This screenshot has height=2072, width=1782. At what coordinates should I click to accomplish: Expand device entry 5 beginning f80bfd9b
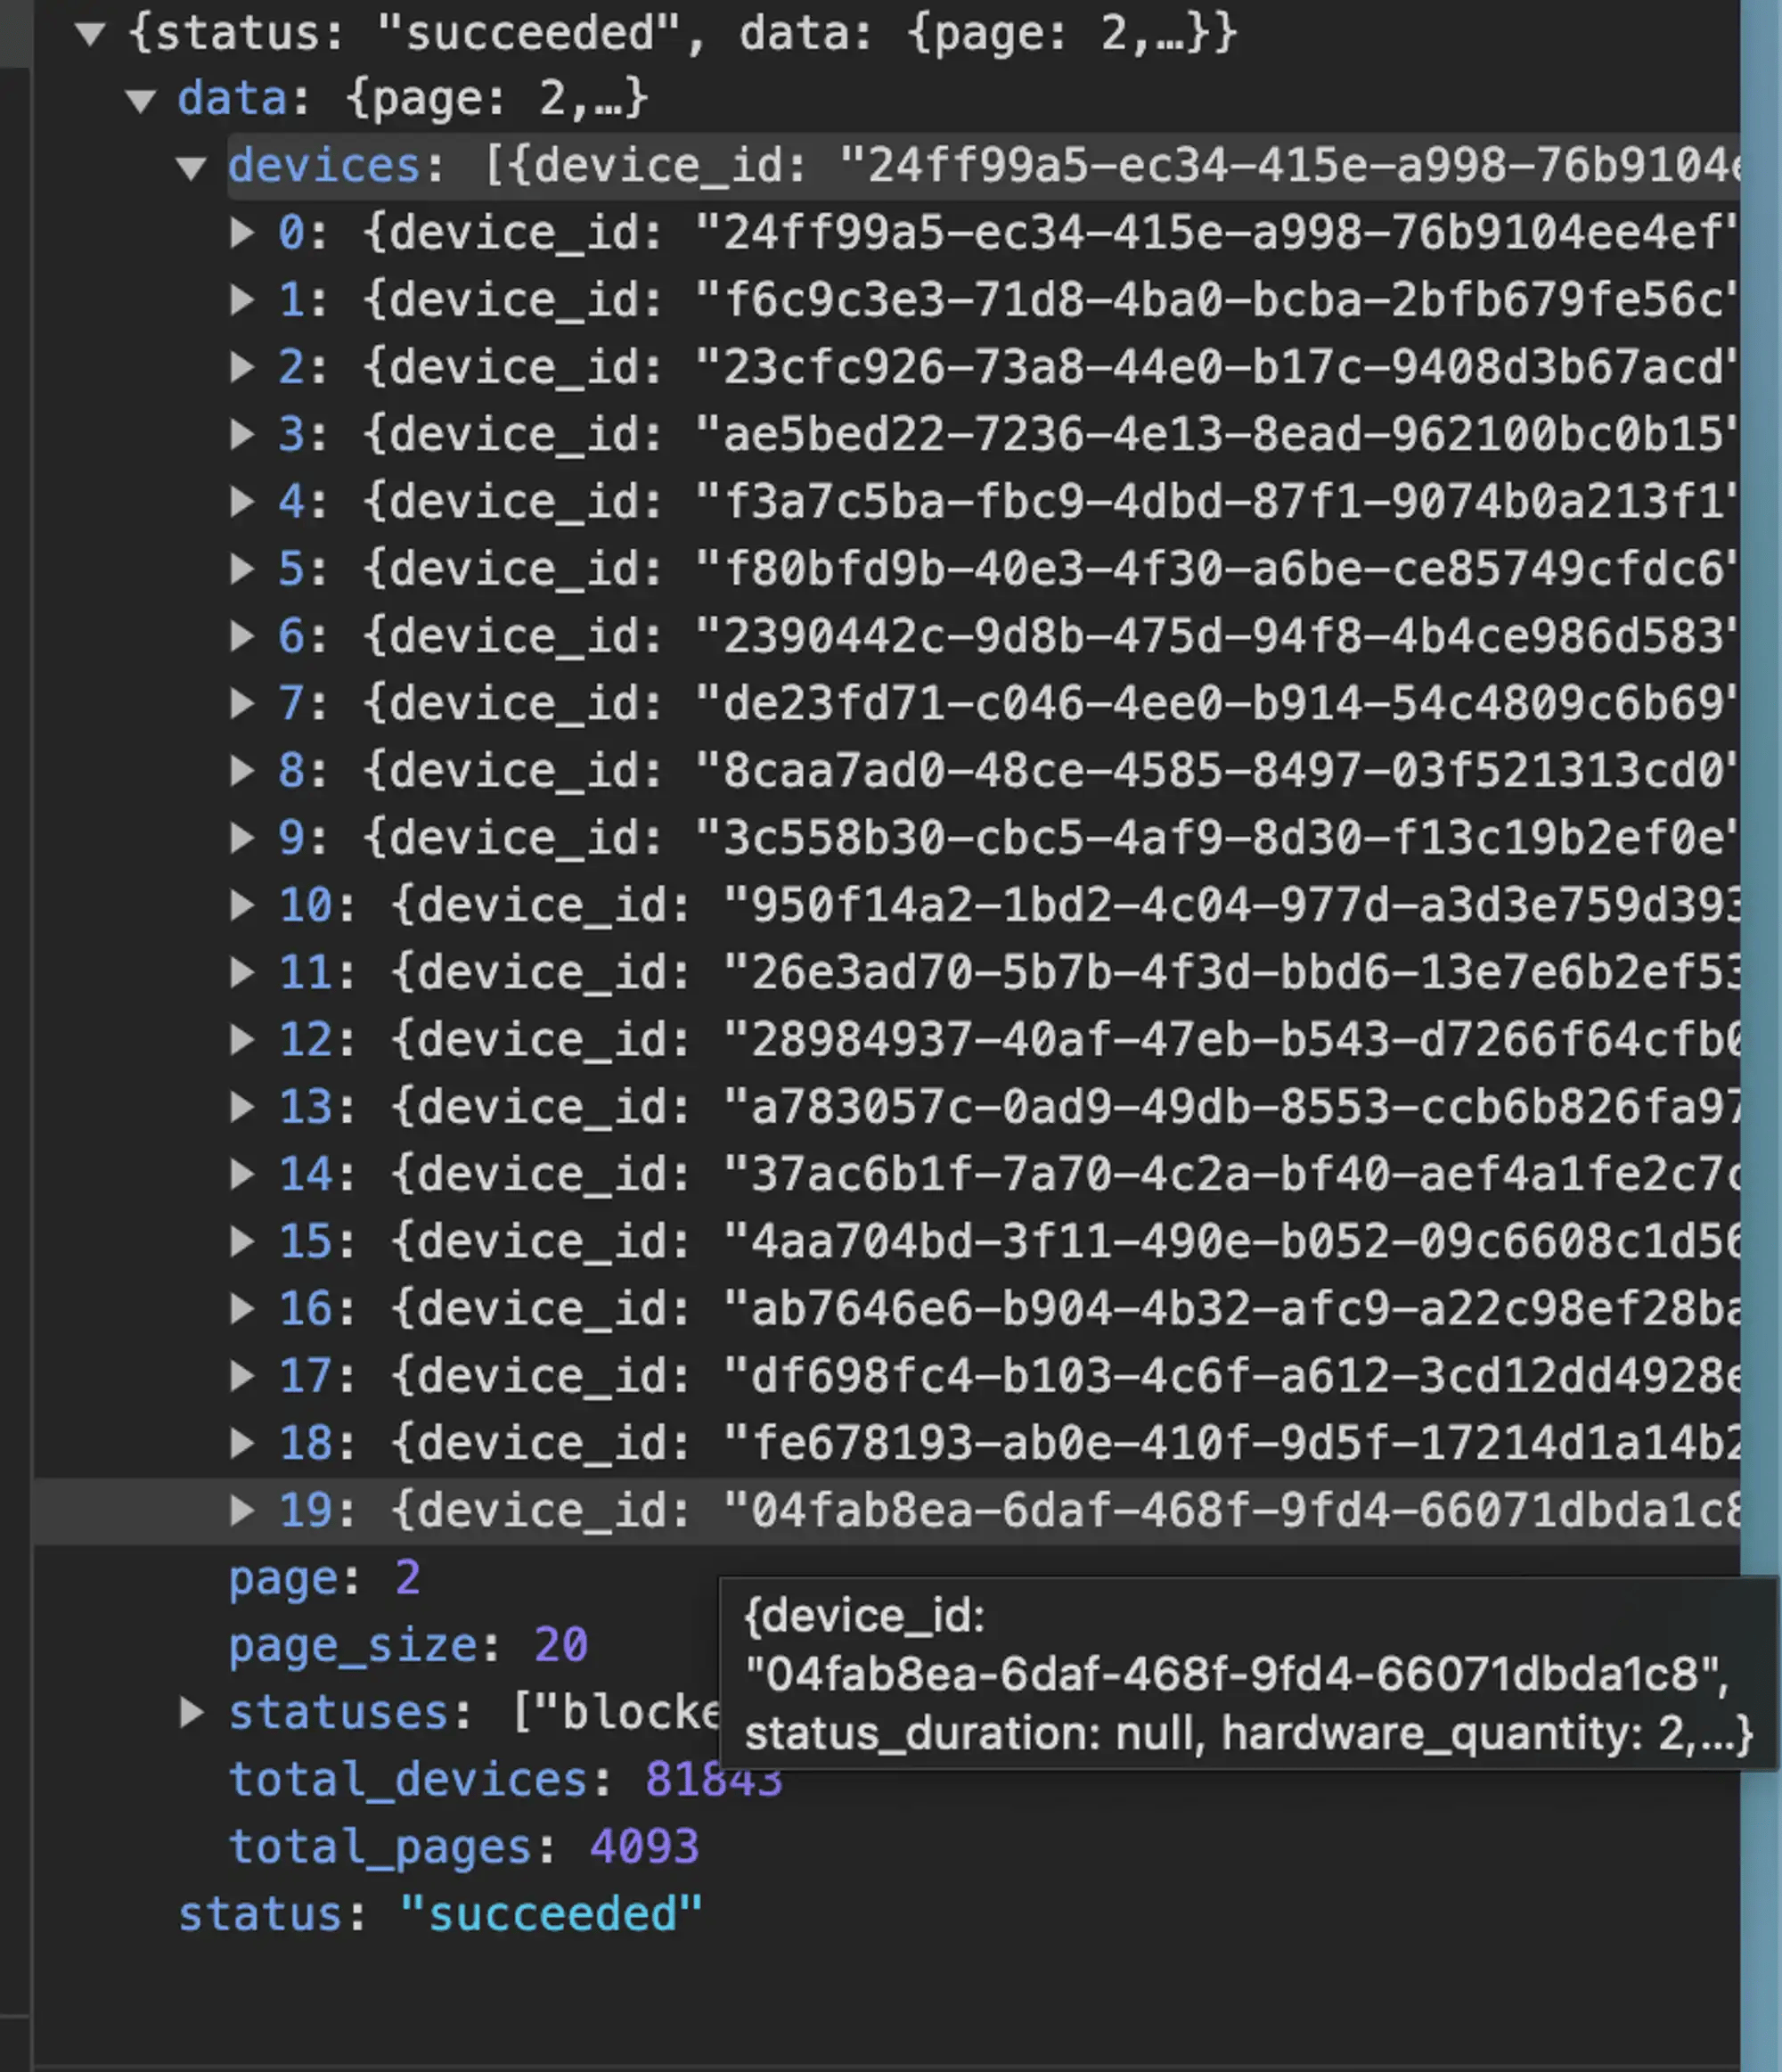pos(242,569)
